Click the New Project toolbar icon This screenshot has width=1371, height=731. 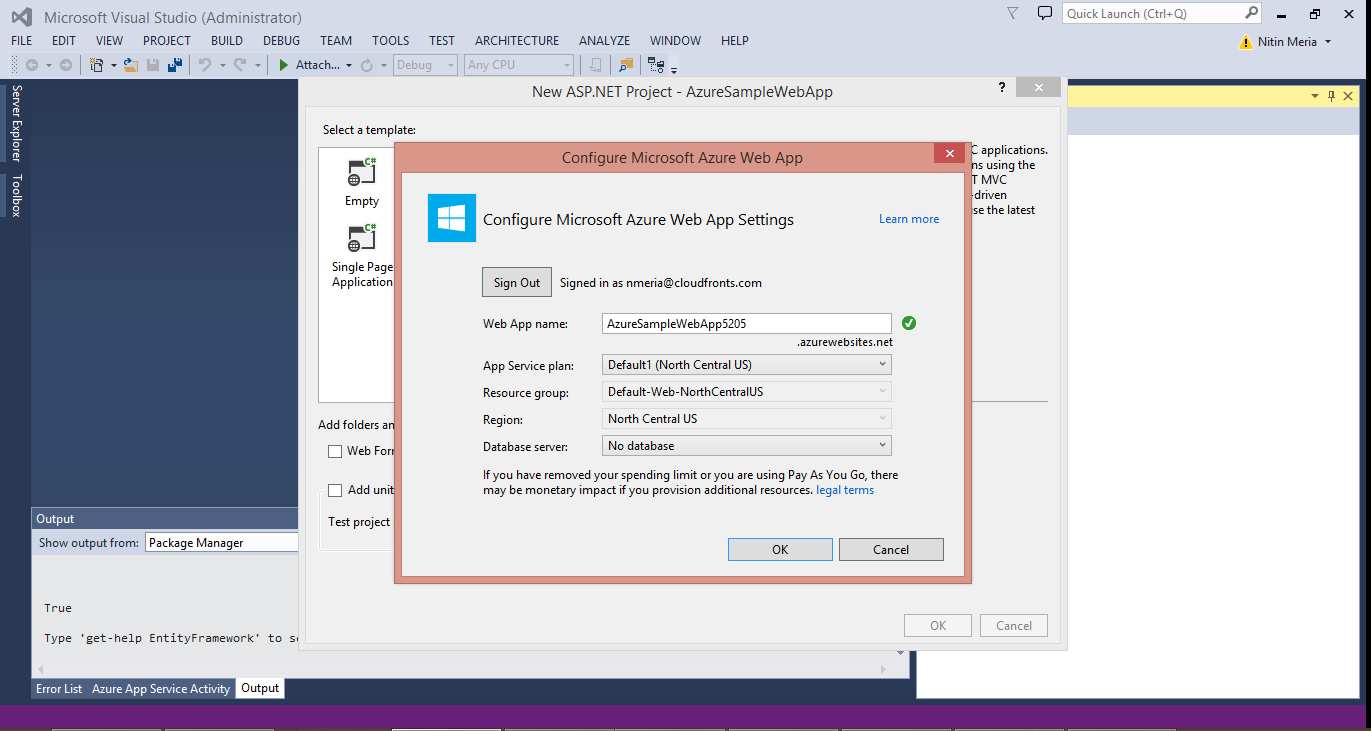[97, 65]
